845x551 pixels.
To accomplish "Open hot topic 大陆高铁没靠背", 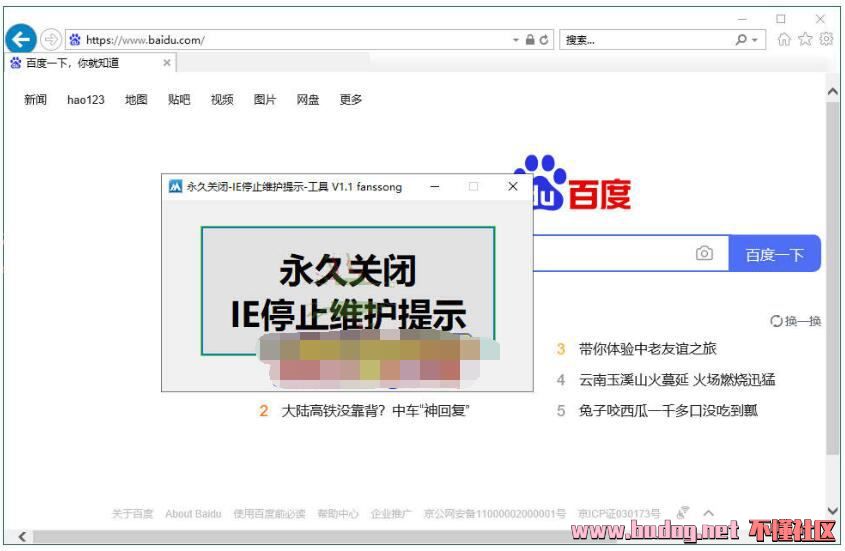I will (x=375, y=411).
